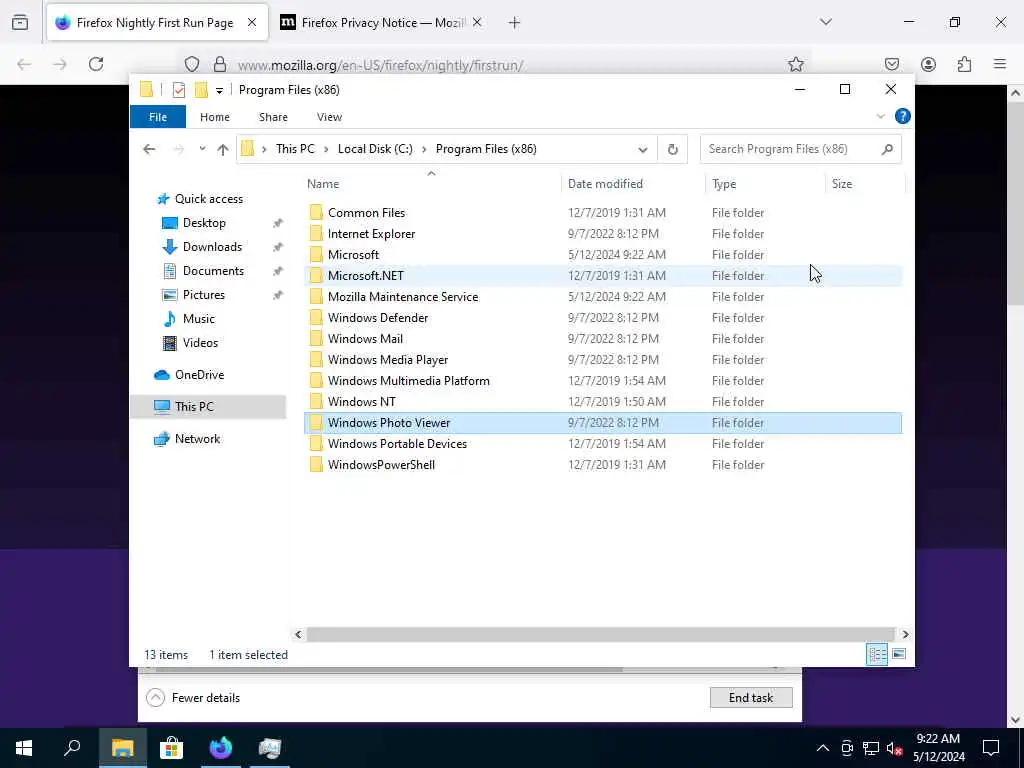Bookmark this page with Firefox star icon
This screenshot has height=768, width=1024.
pyautogui.click(x=795, y=64)
